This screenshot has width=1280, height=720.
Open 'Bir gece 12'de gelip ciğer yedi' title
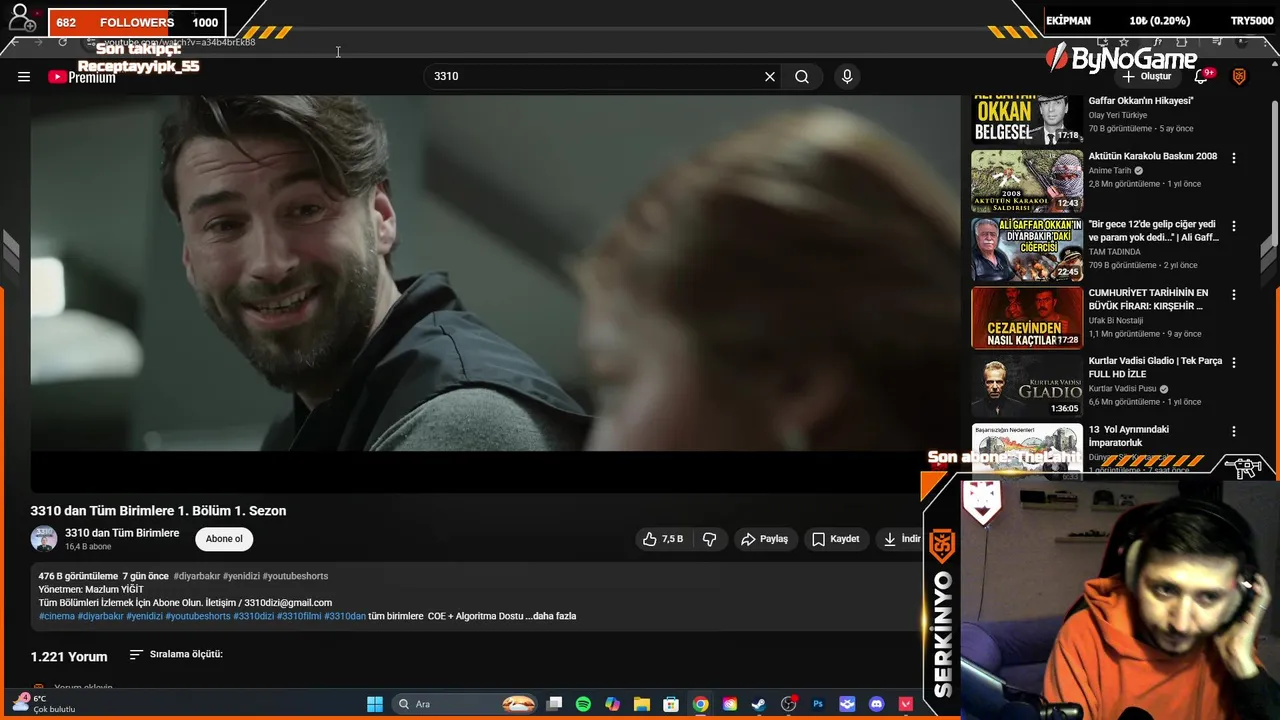coord(1153,231)
